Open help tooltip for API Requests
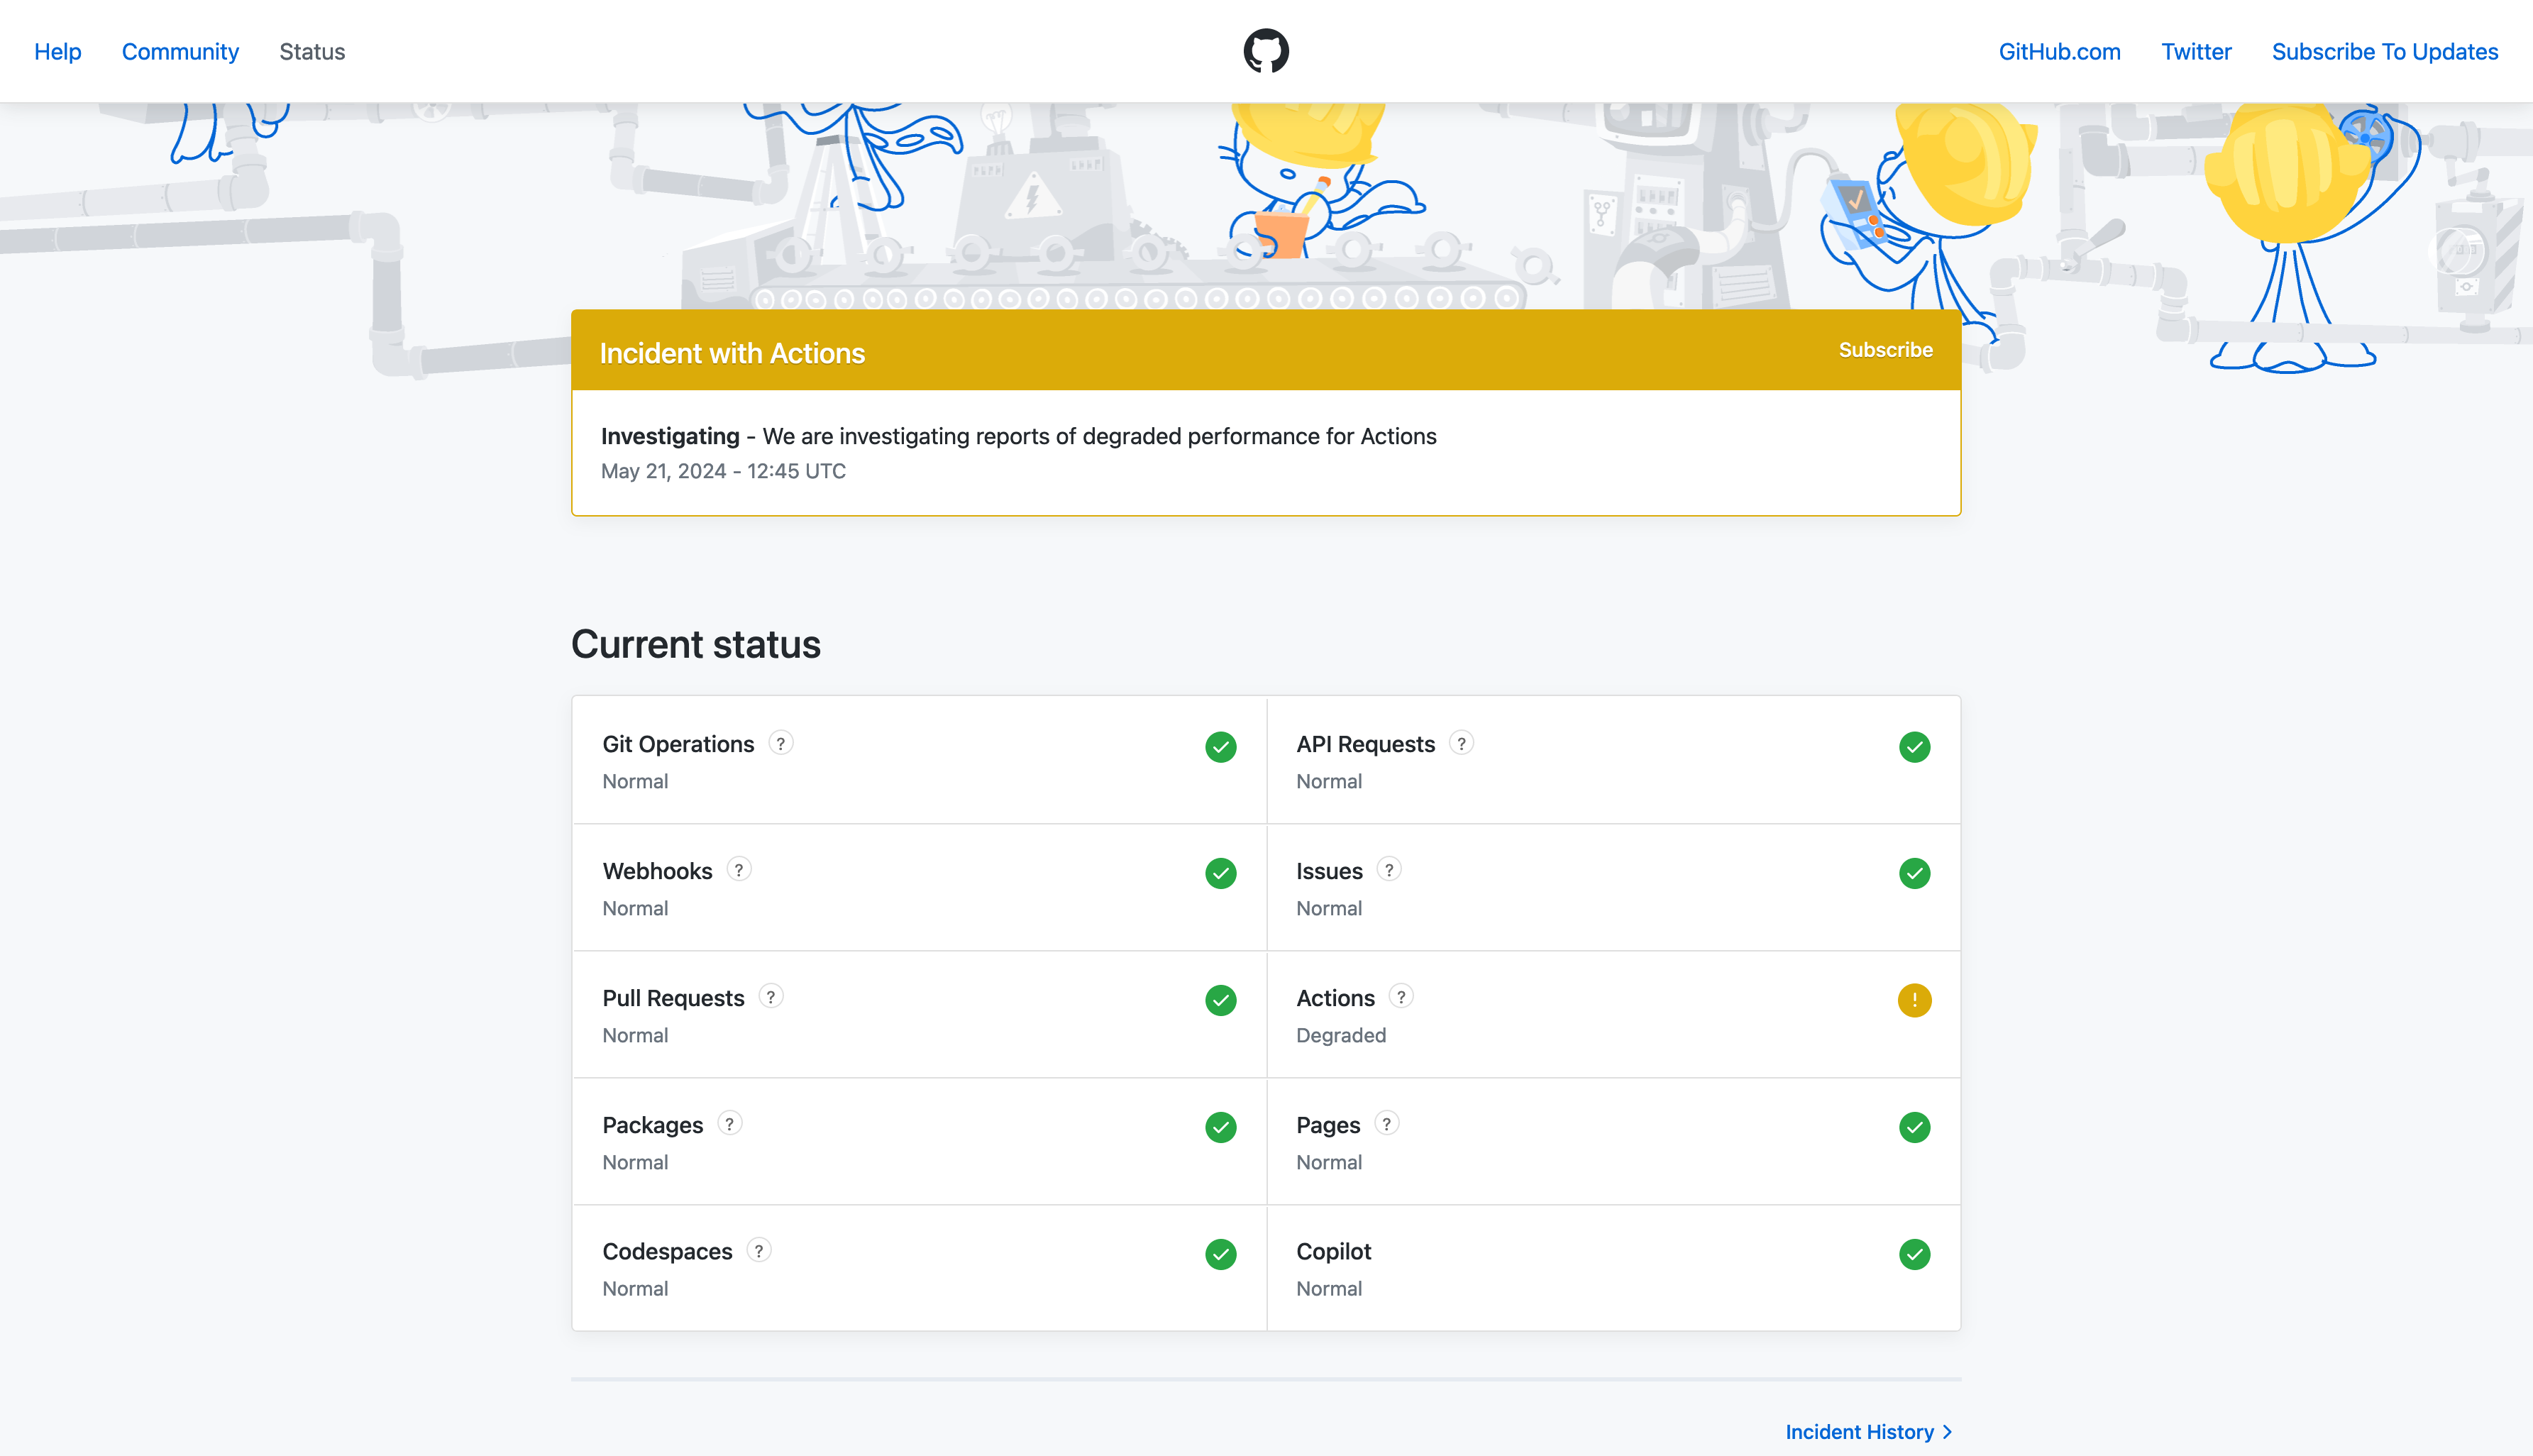2533x1456 pixels. click(1461, 743)
